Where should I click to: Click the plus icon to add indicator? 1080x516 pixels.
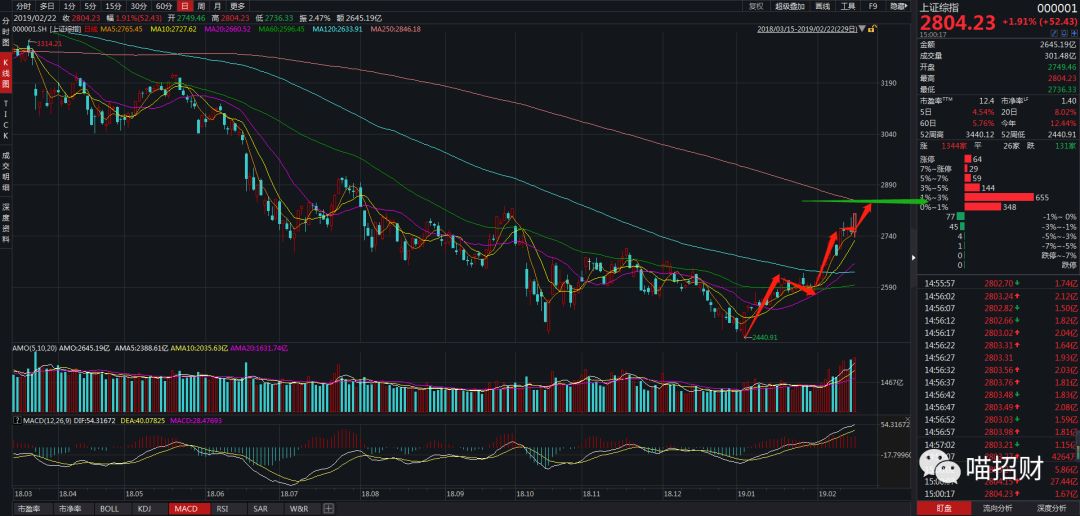tap(328, 508)
